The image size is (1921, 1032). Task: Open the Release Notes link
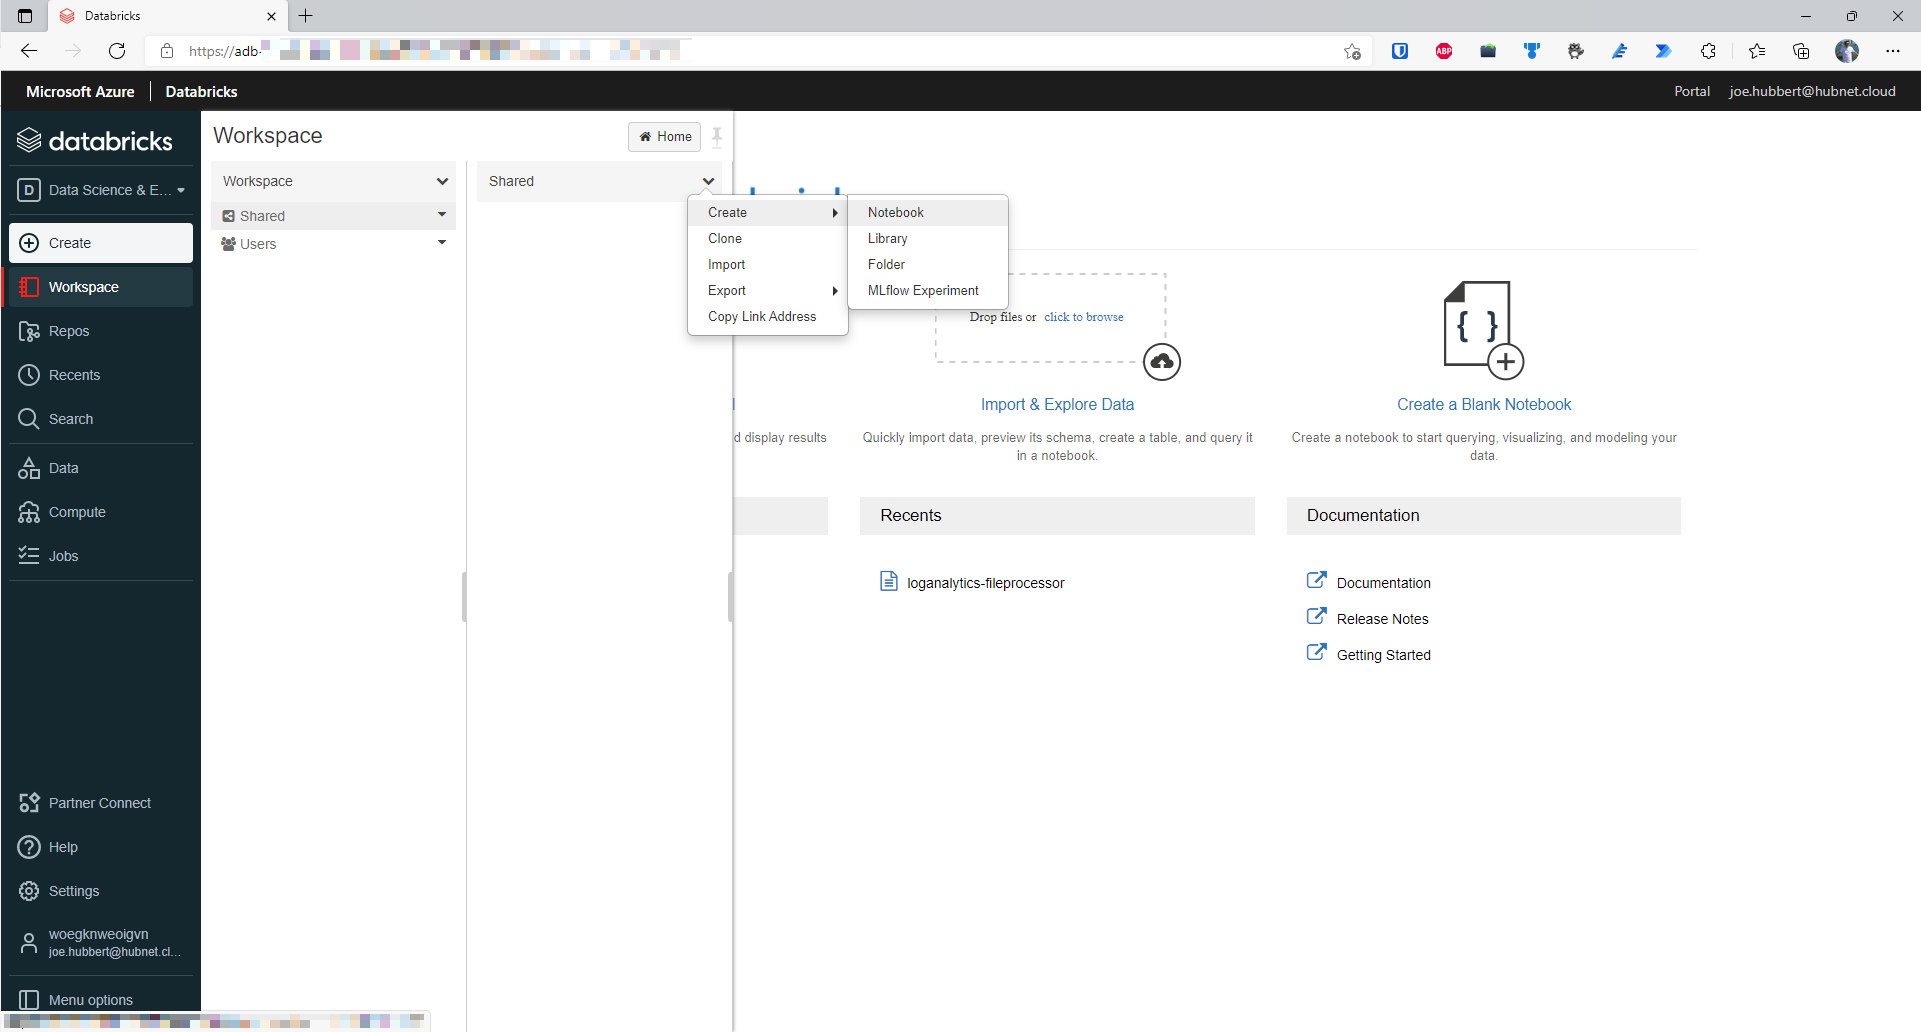(x=1383, y=618)
